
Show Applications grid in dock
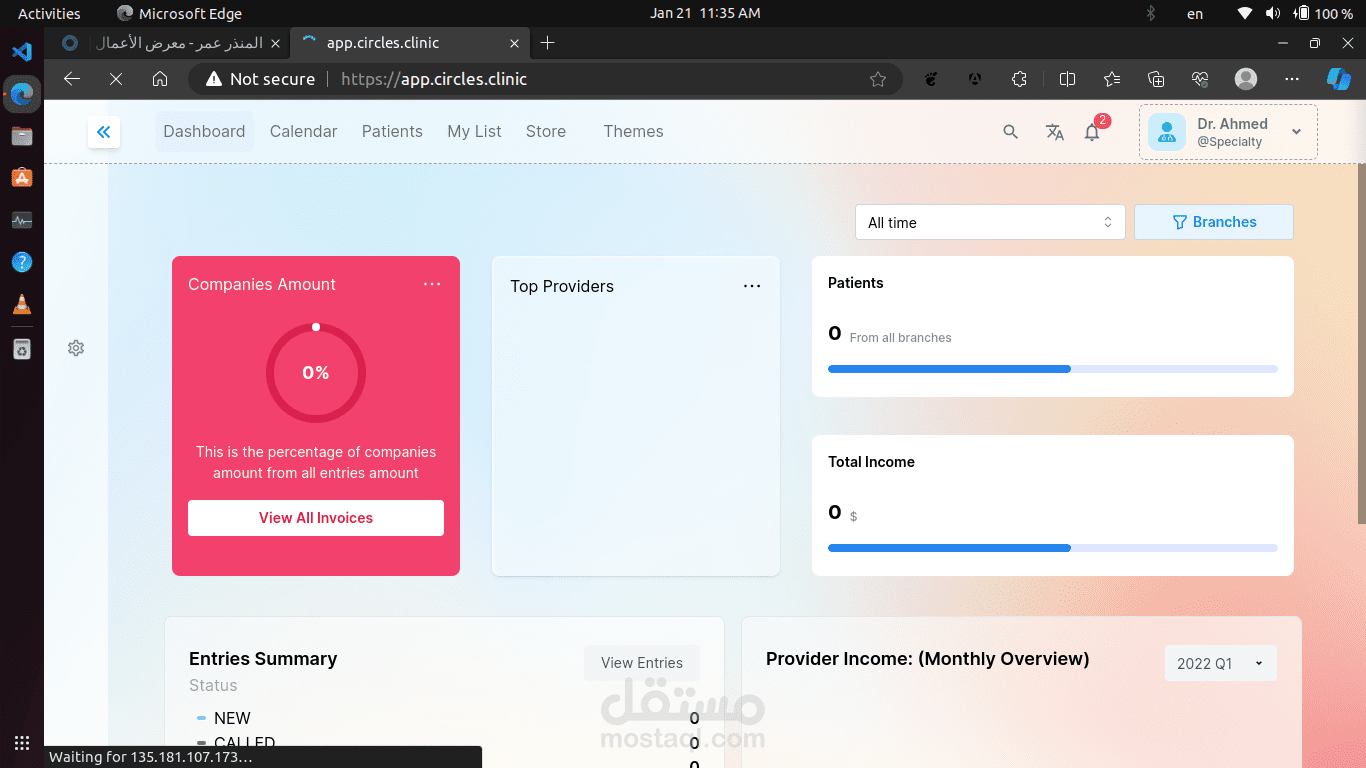[22, 744]
